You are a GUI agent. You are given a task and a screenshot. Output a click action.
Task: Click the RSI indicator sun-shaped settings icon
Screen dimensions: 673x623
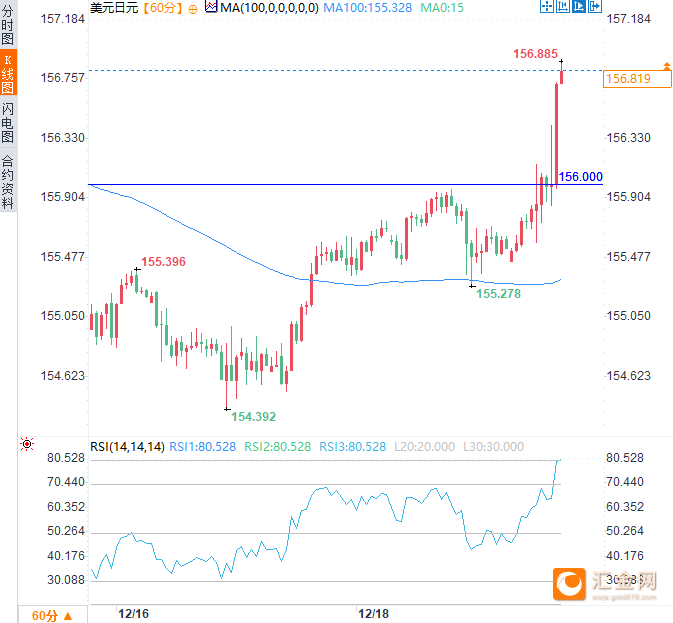point(27,444)
